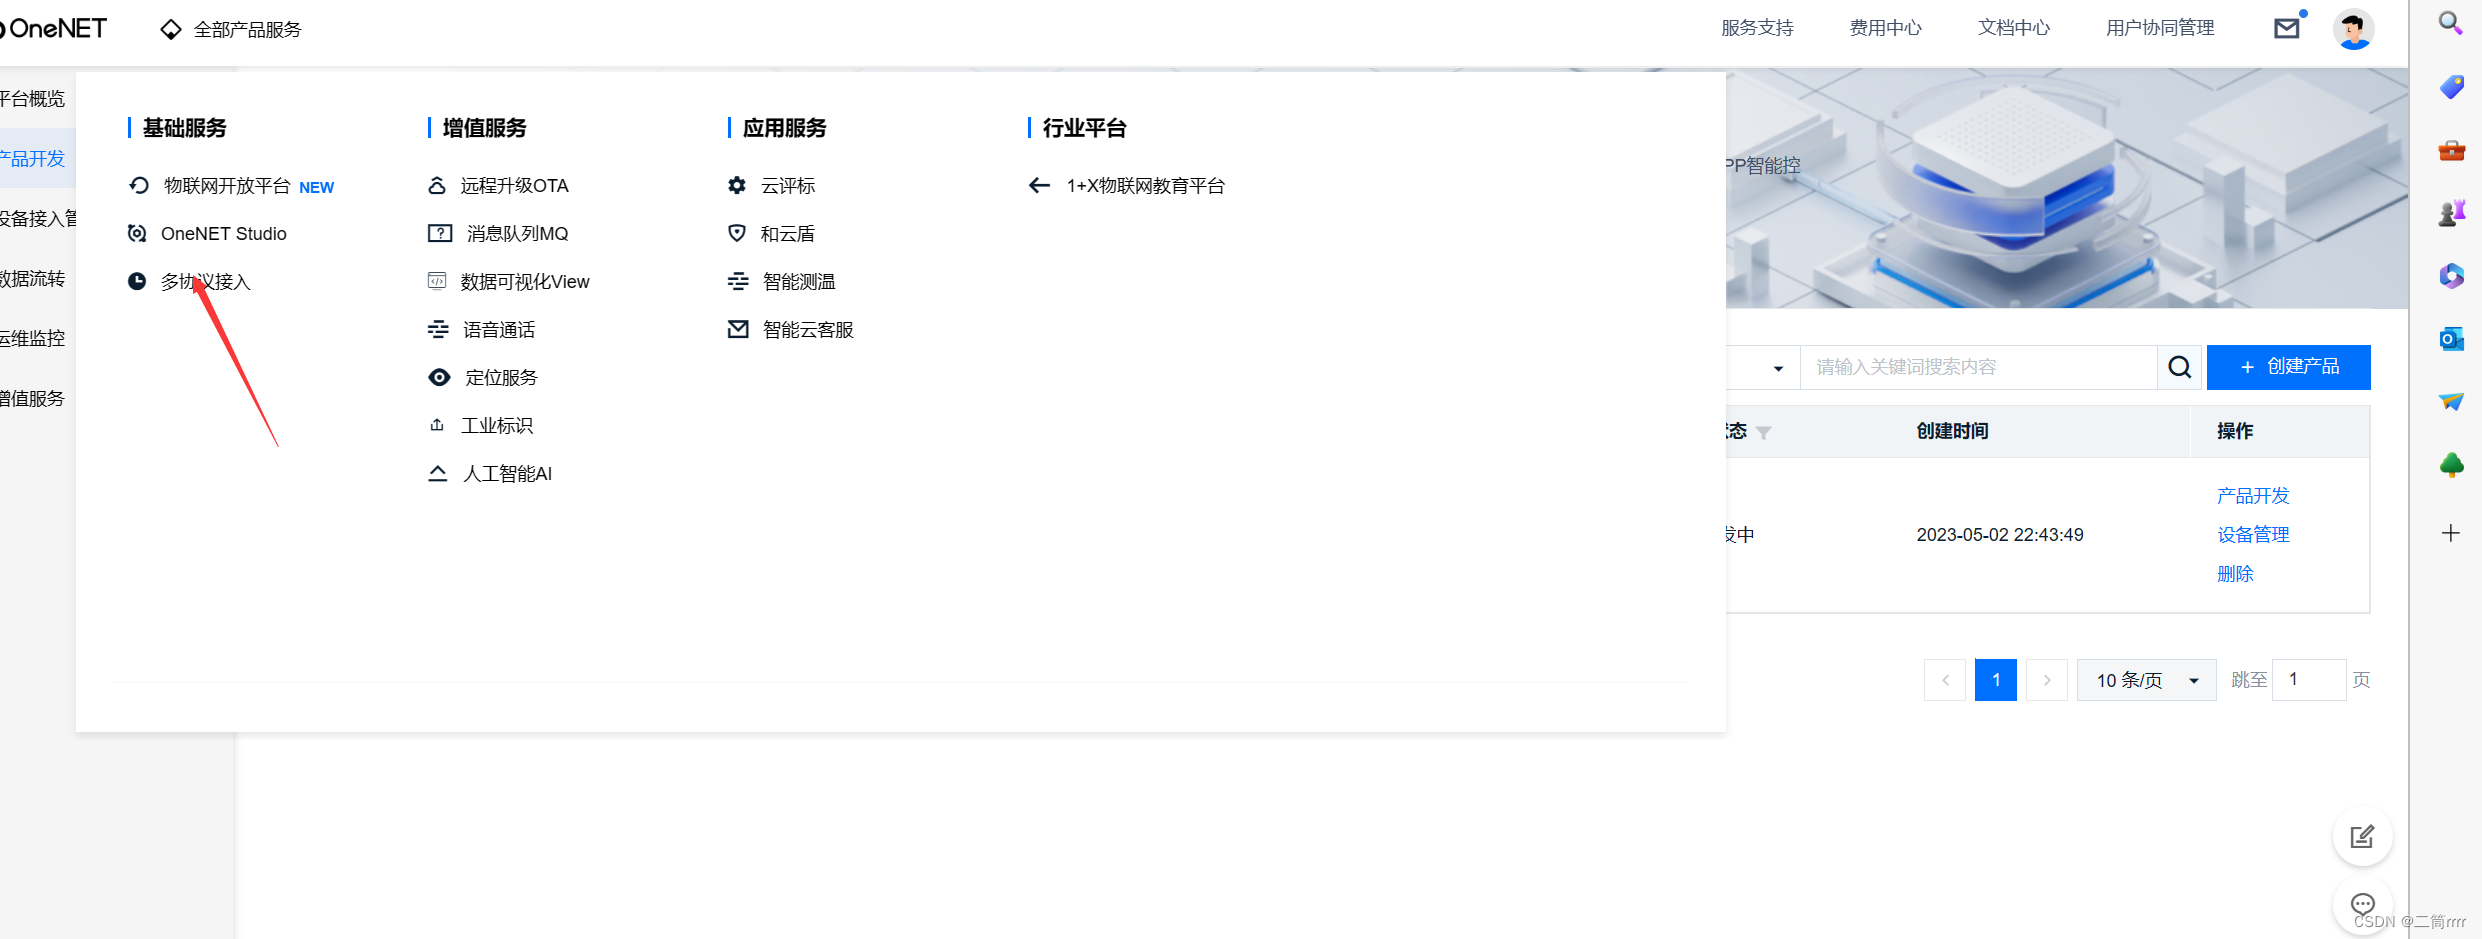Click 设备管理 action link
Screen dimensions: 2482x939
pos(2252,534)
